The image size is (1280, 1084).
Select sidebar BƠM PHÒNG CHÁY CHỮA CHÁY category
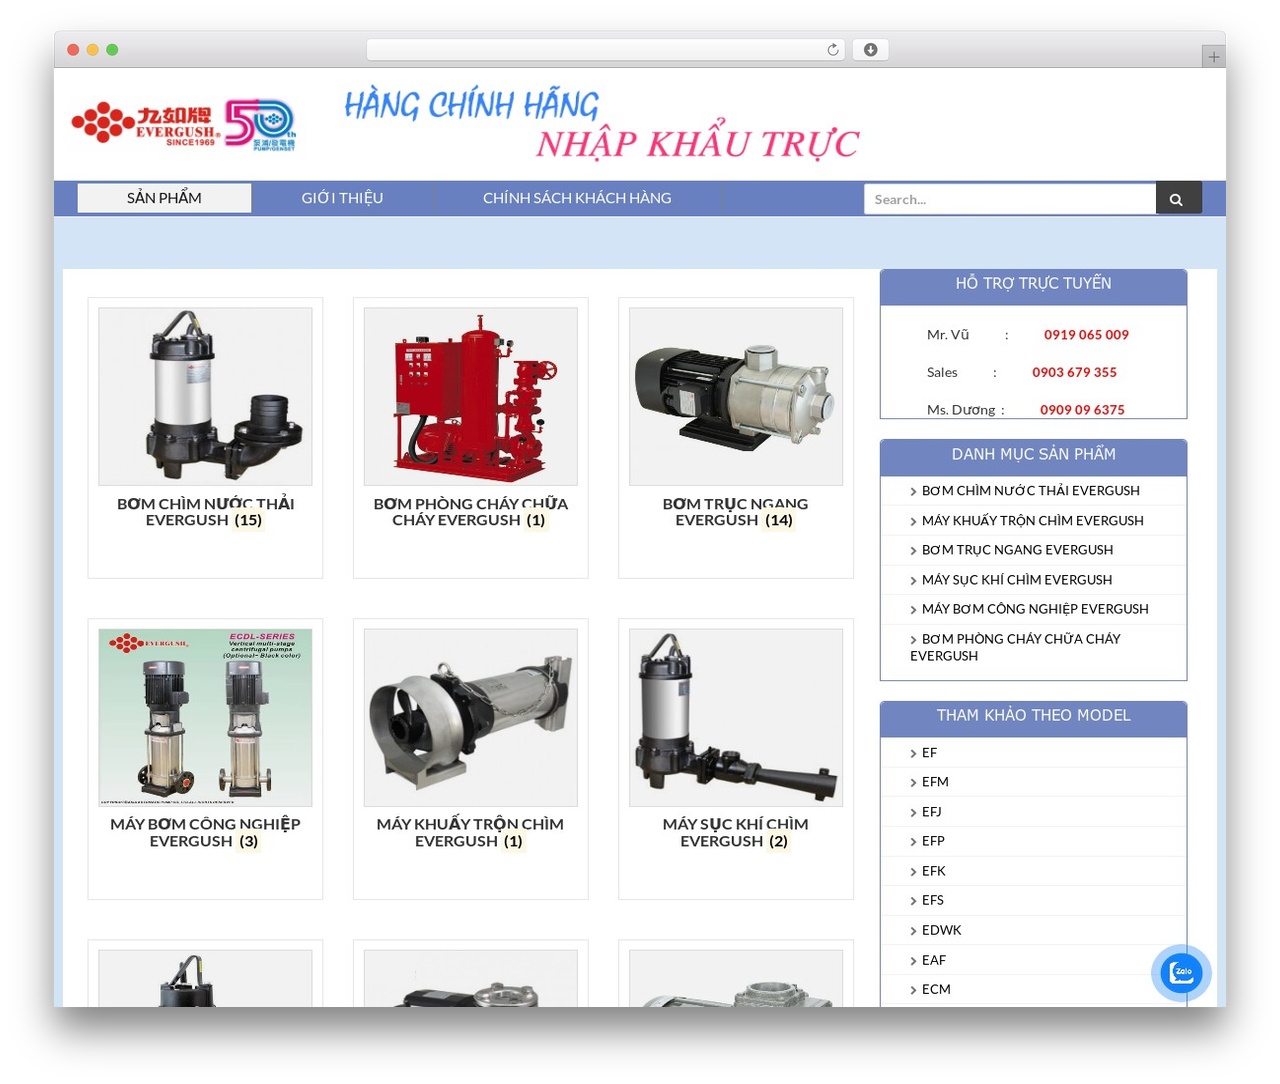(x=1015, y=647)
